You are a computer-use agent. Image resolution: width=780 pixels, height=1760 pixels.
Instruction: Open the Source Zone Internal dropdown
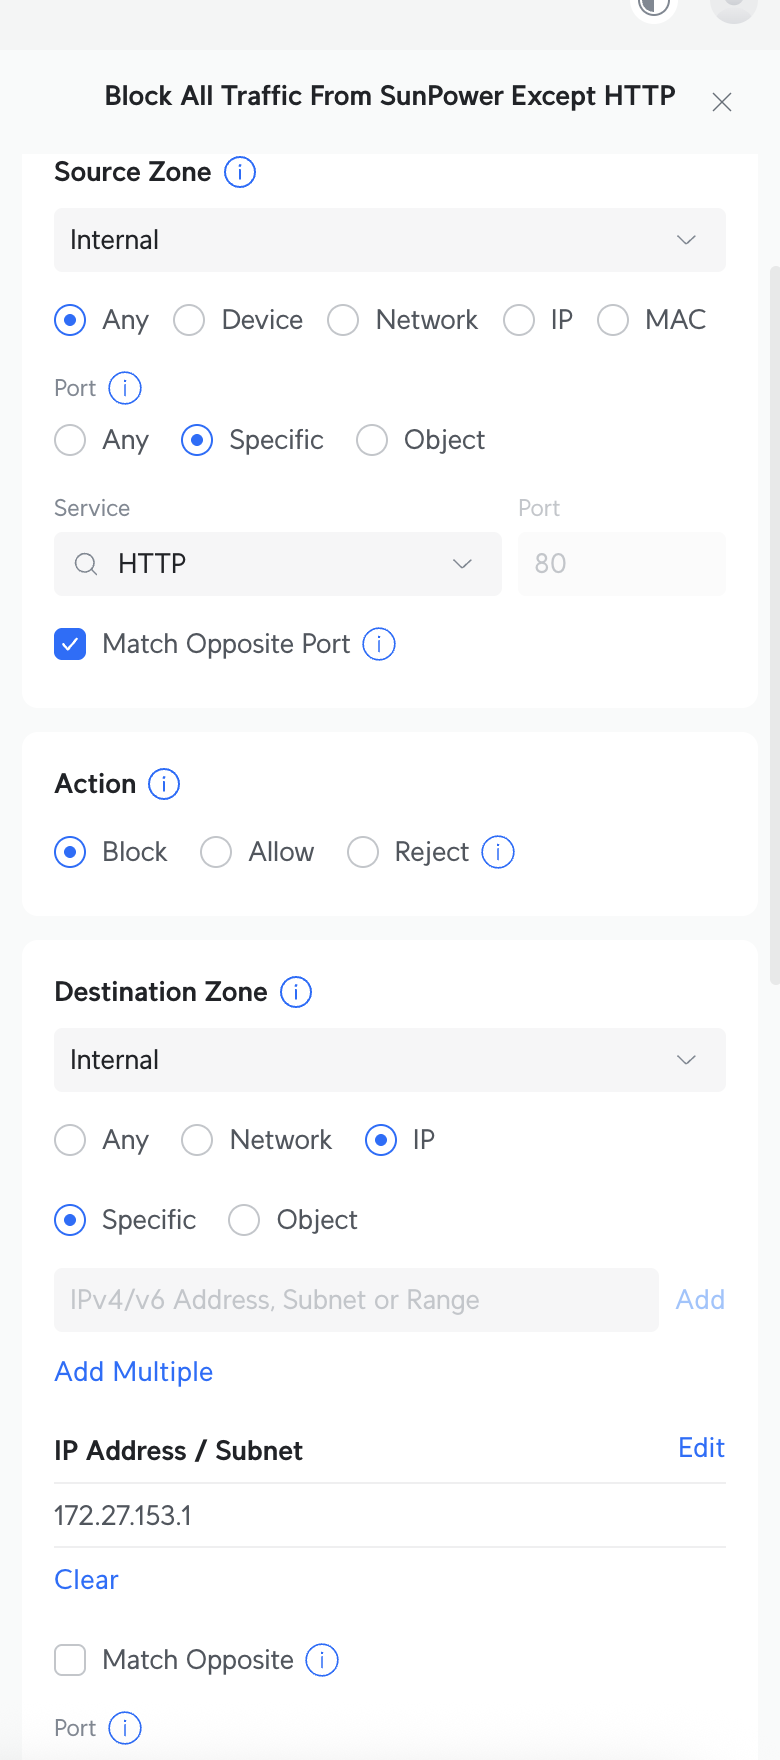390,240
